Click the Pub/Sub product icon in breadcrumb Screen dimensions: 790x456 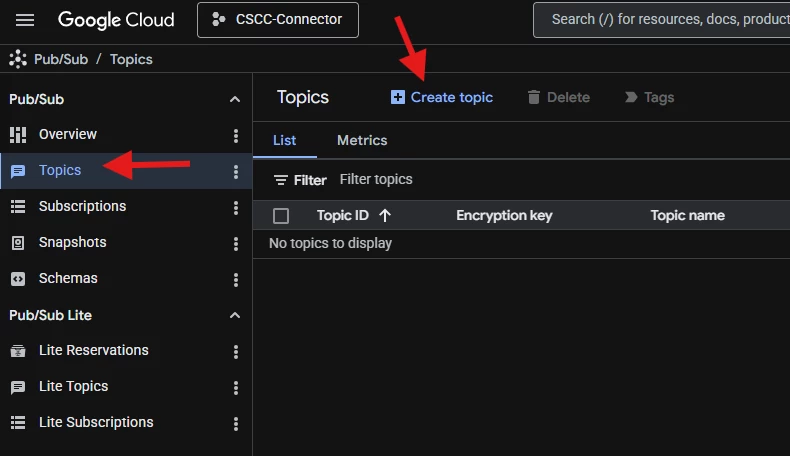pyautogui.click(x=18, y=59)
